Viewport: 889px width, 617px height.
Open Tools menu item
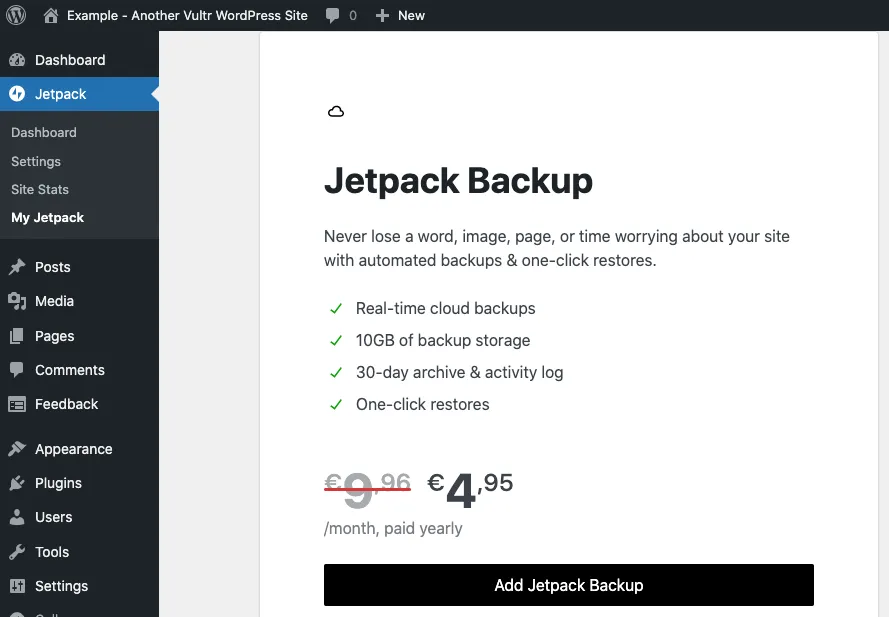(79, 552)
